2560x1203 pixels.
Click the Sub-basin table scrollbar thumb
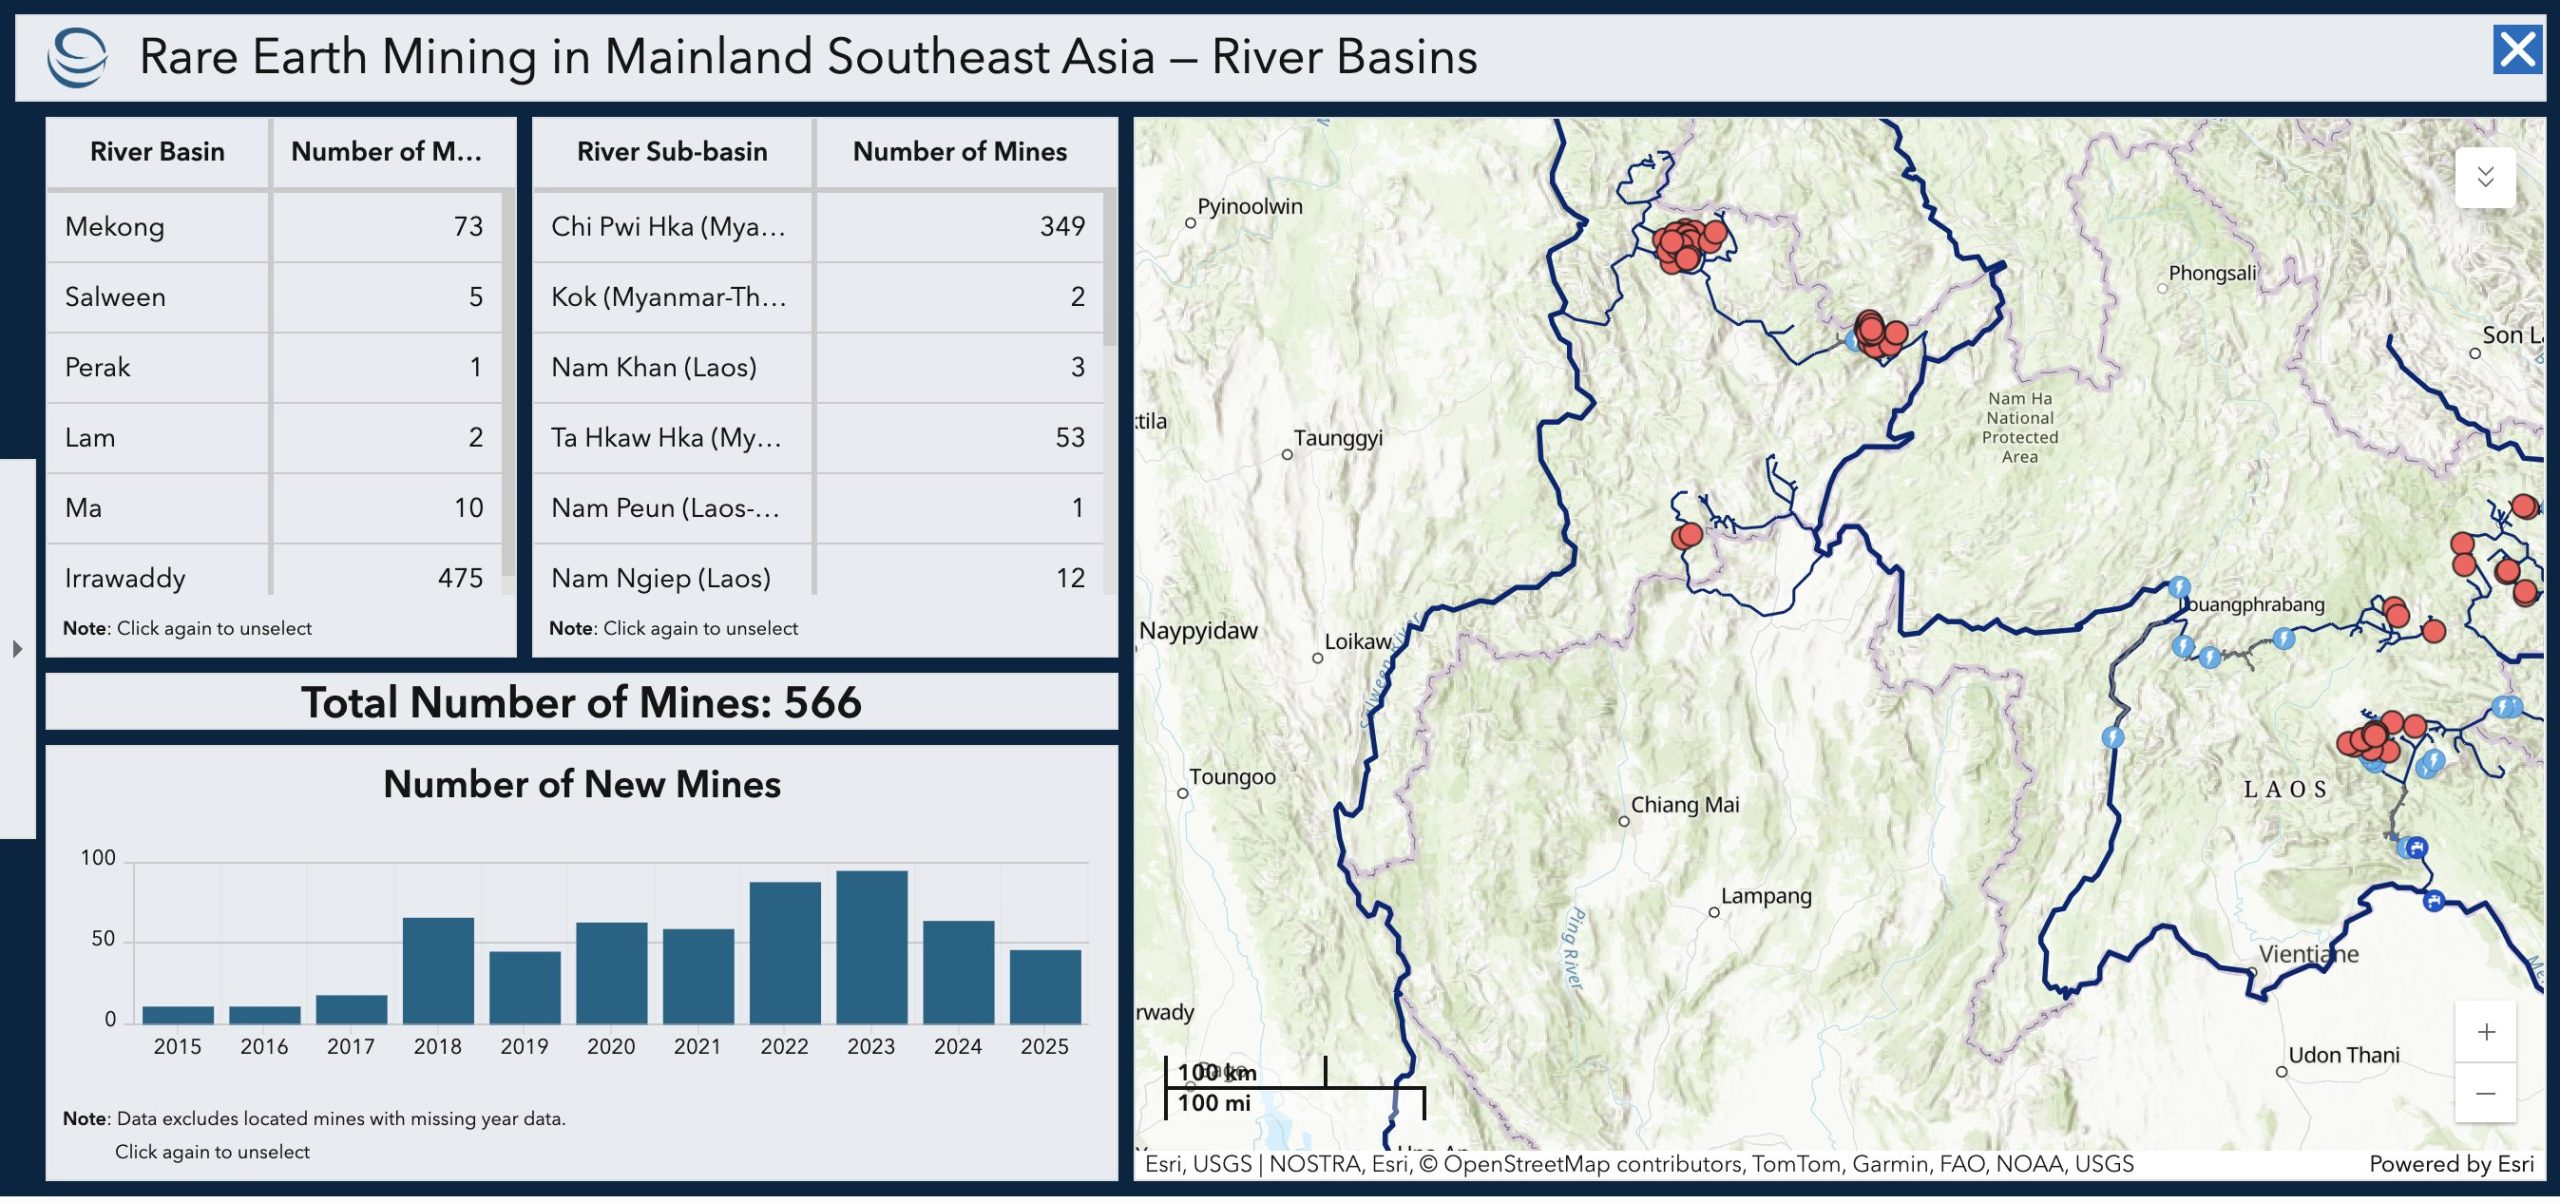1109,268
